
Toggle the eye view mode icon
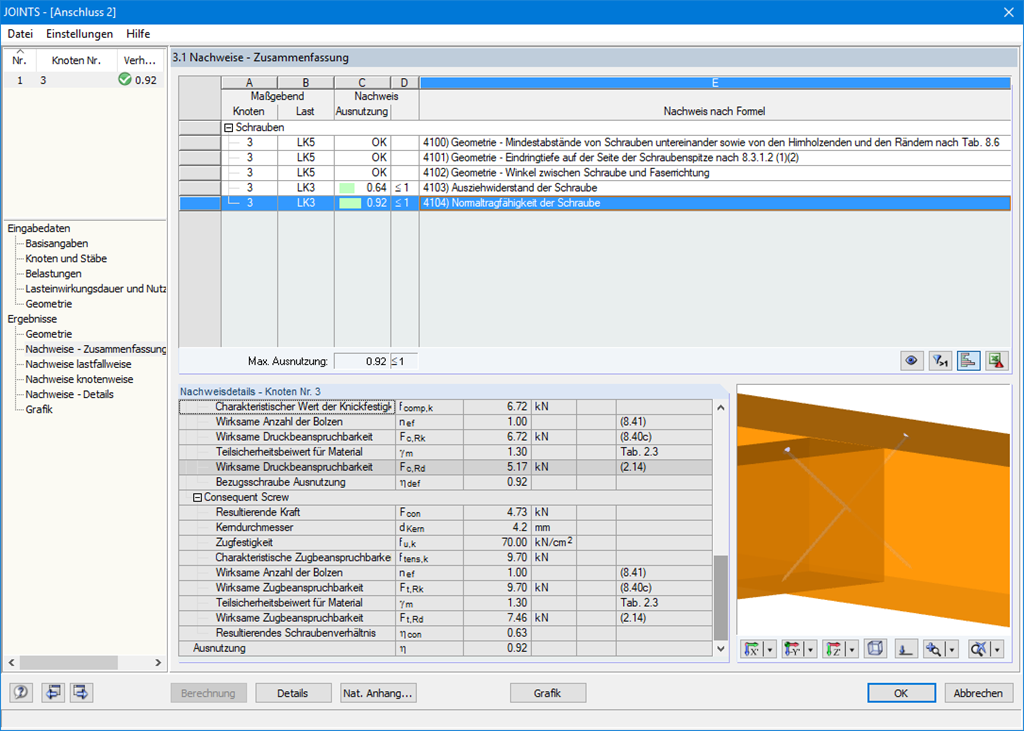pos(912,361)
